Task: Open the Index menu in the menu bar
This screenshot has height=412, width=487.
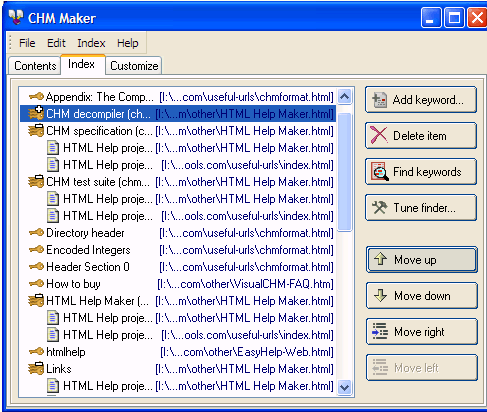Action: pos(91,43)
